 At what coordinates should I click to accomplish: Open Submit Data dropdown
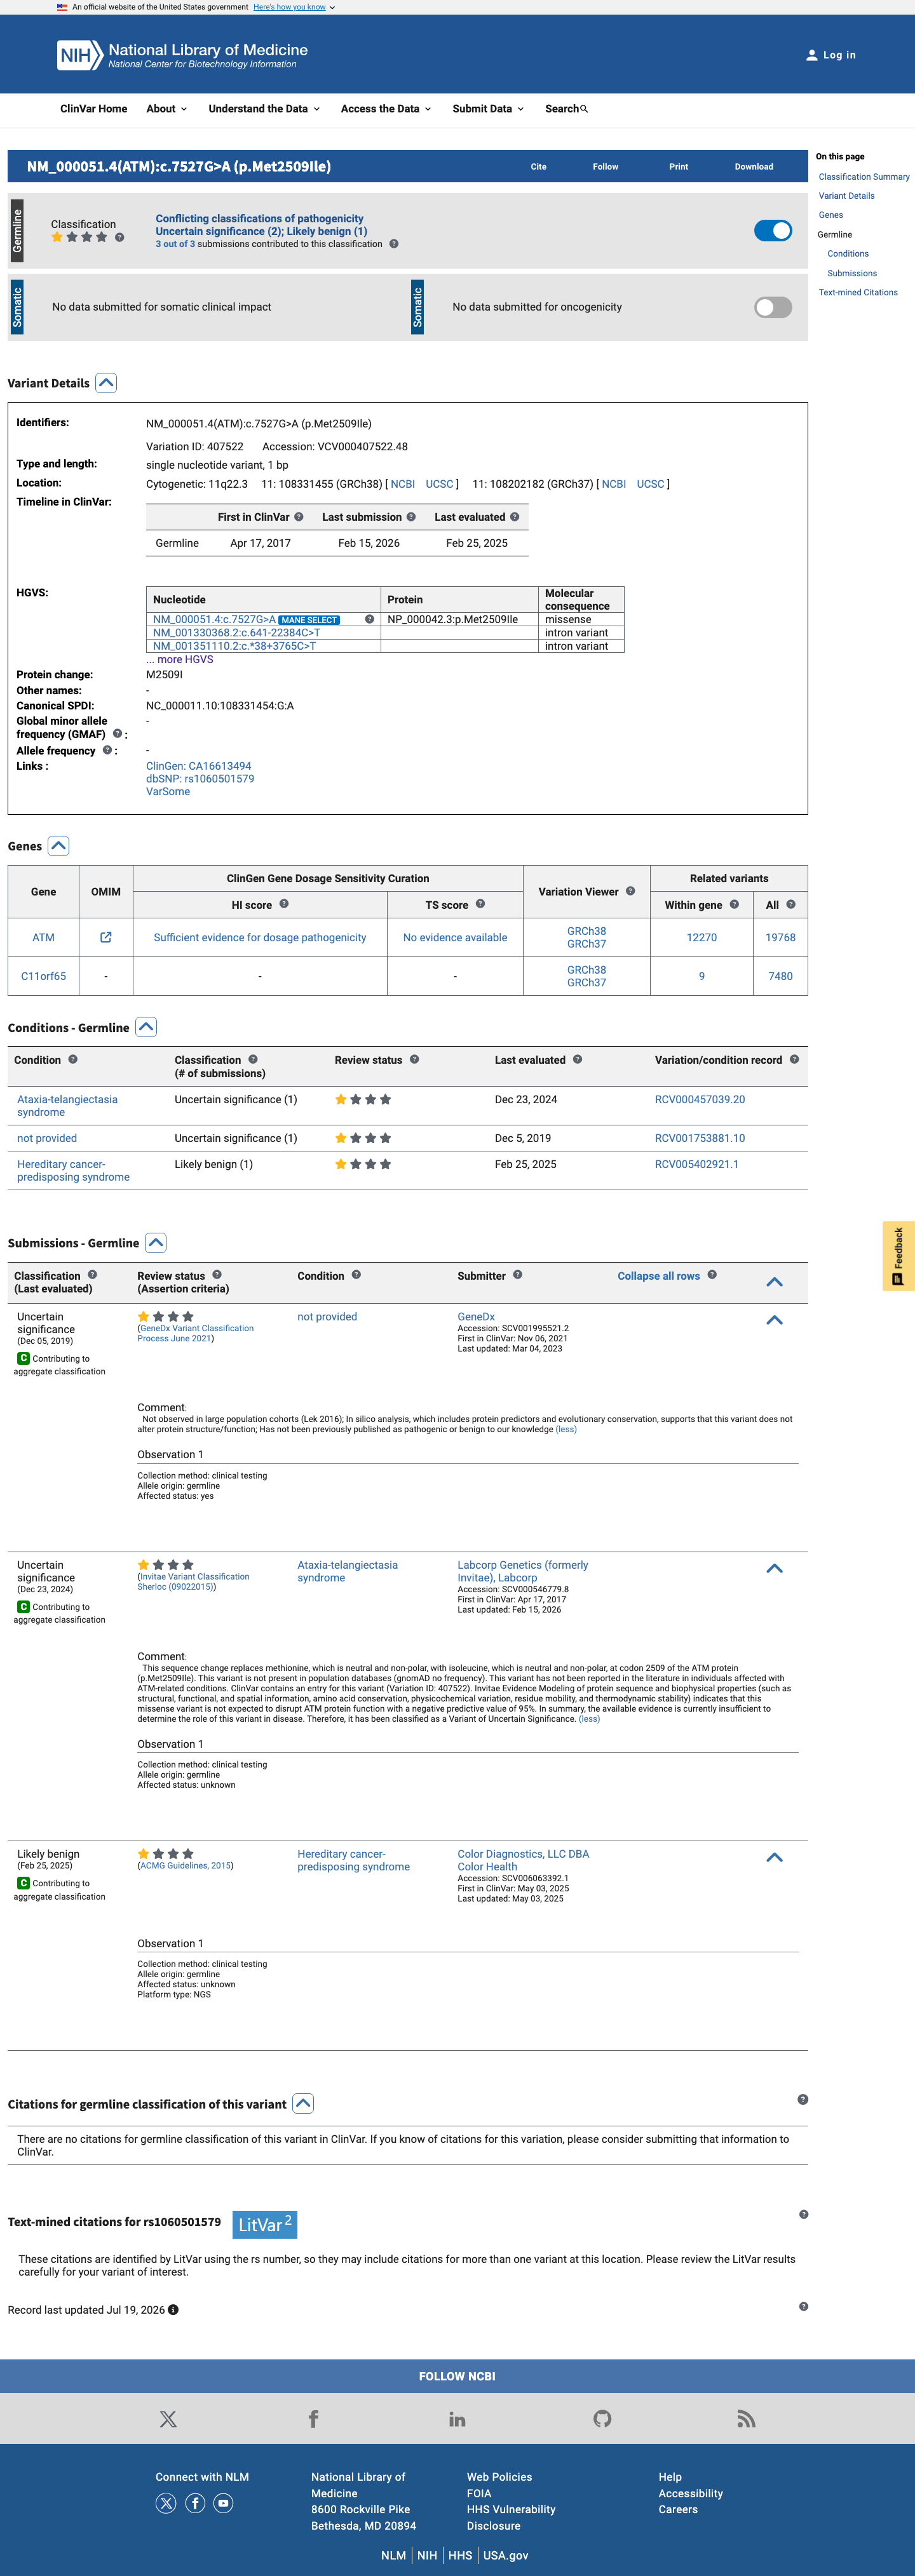488,109
